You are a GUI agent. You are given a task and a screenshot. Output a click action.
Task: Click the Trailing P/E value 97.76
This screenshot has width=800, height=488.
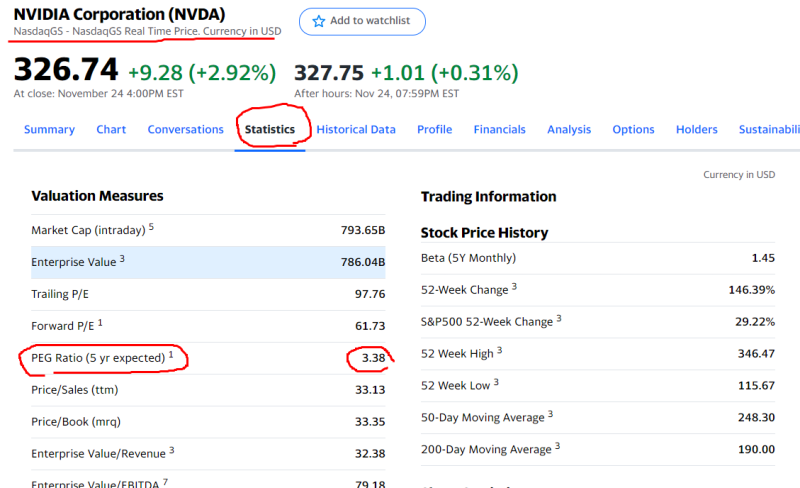tap(370, 294)
